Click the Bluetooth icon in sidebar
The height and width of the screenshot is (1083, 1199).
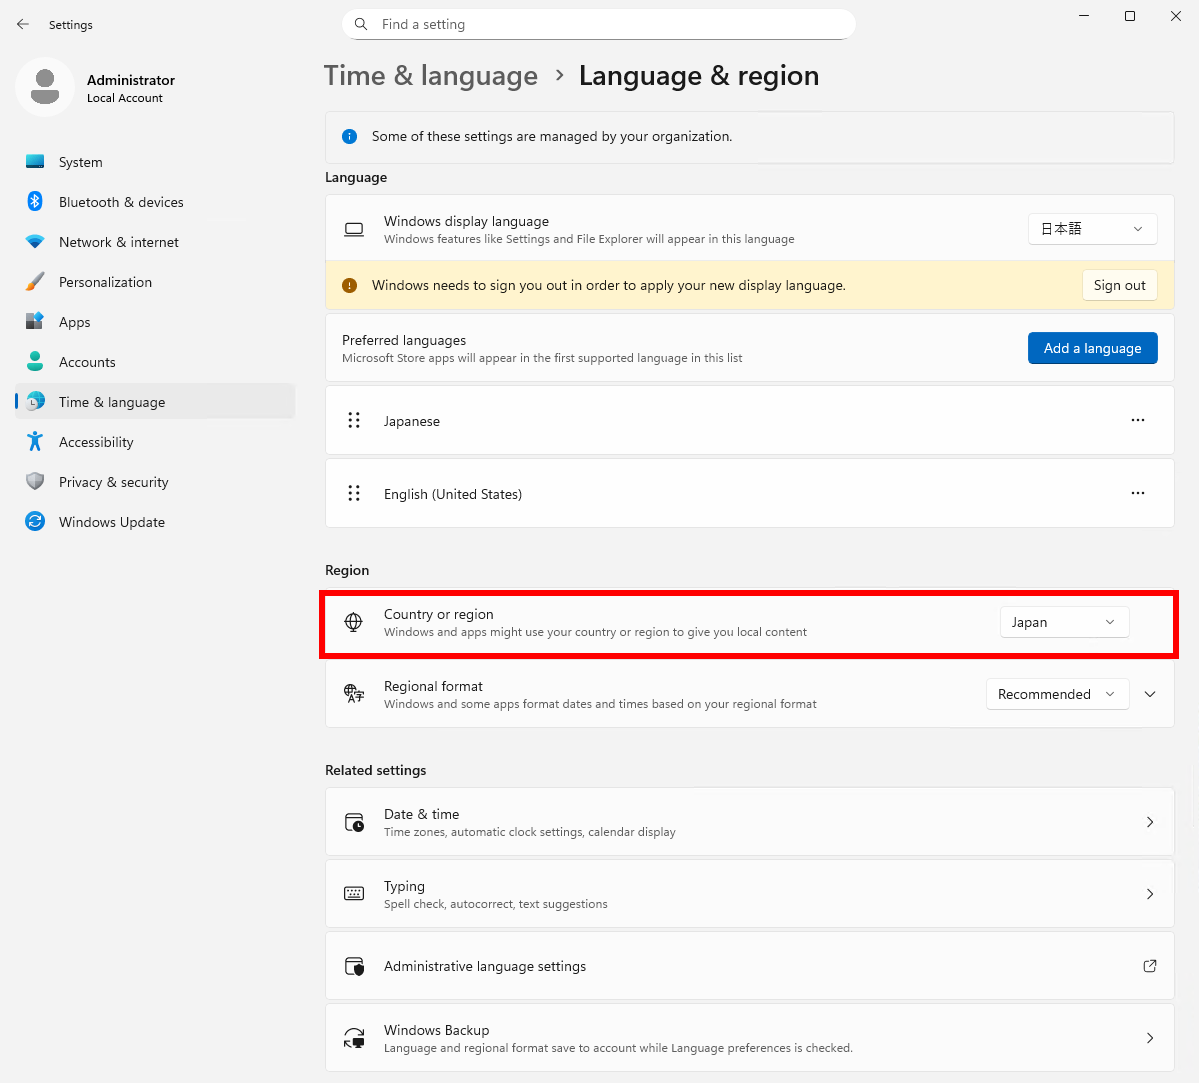point(35,201)
